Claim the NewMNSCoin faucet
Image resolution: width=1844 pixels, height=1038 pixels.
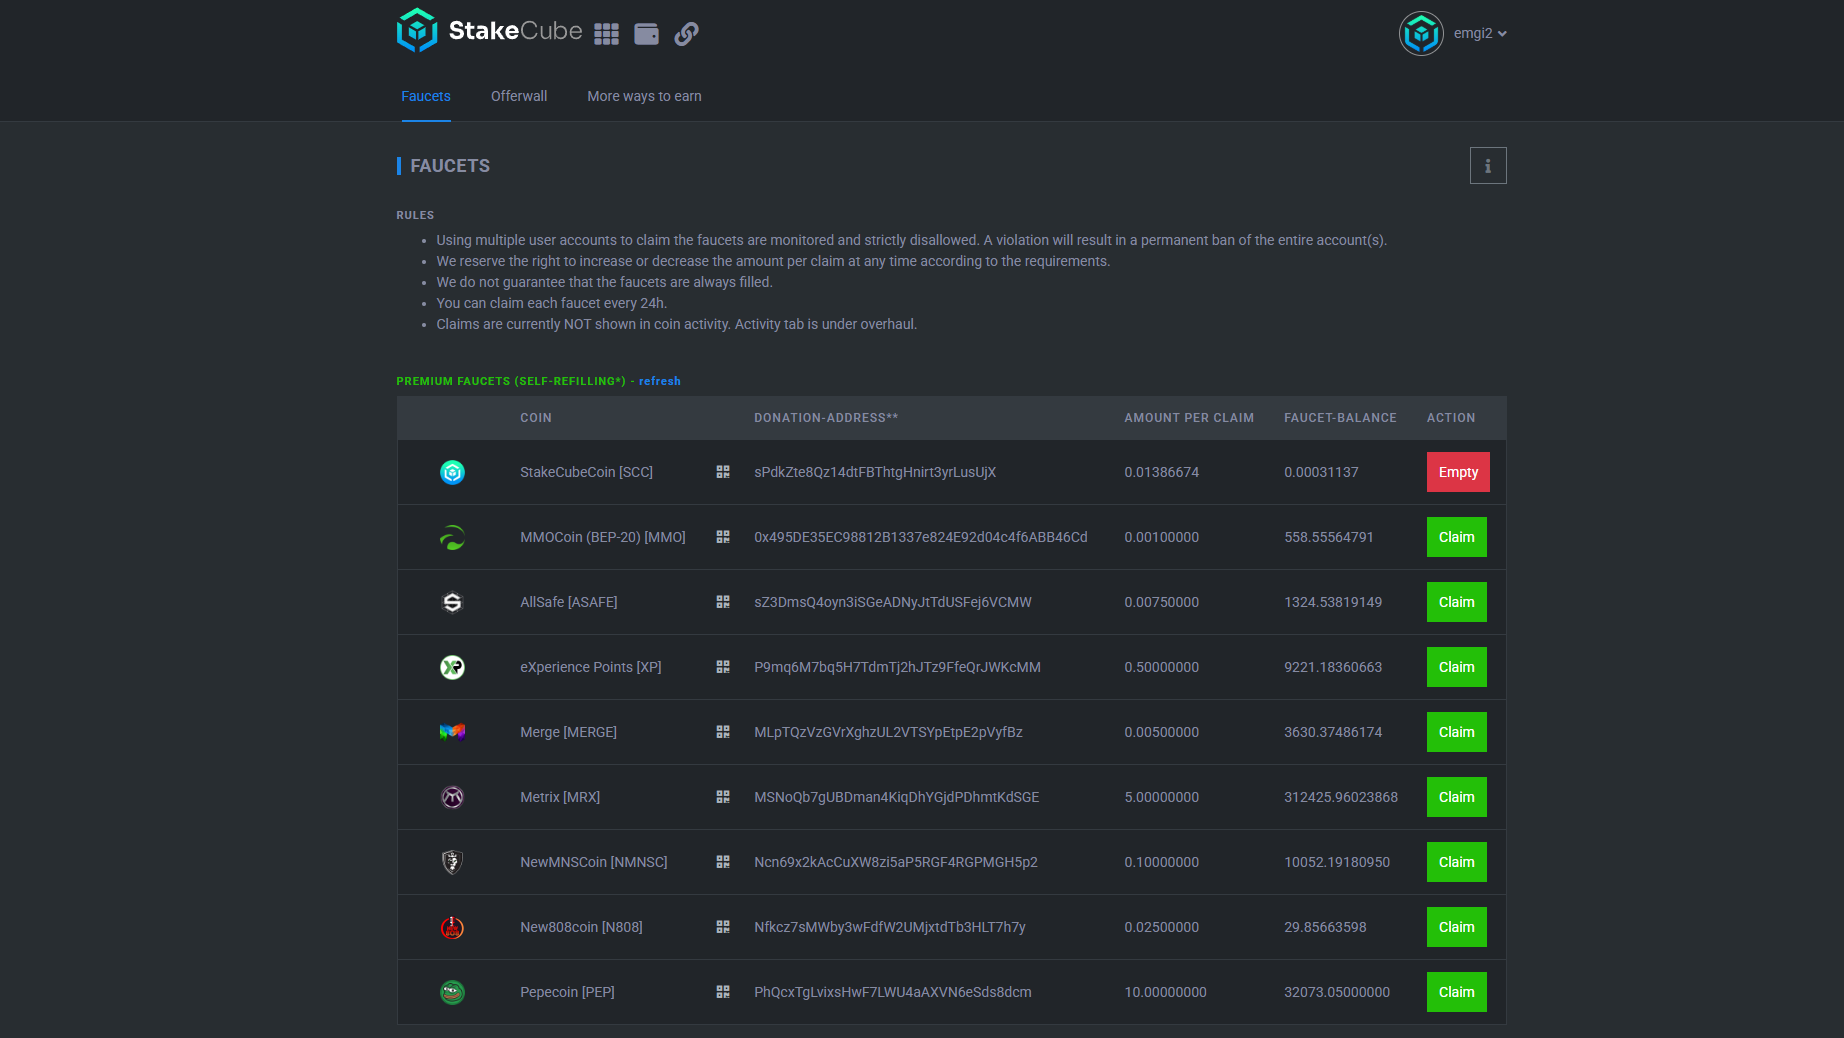[x=1456, y=862]
